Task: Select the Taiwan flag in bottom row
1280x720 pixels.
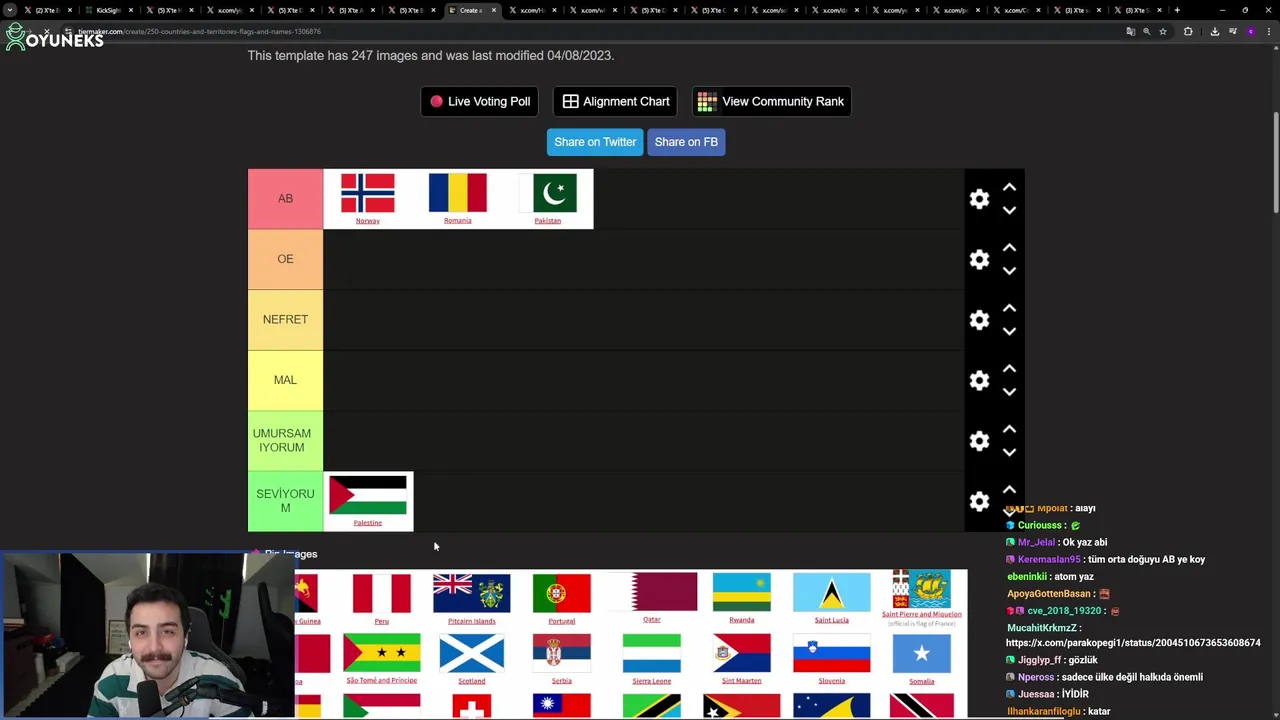Action: pos(561,706)
